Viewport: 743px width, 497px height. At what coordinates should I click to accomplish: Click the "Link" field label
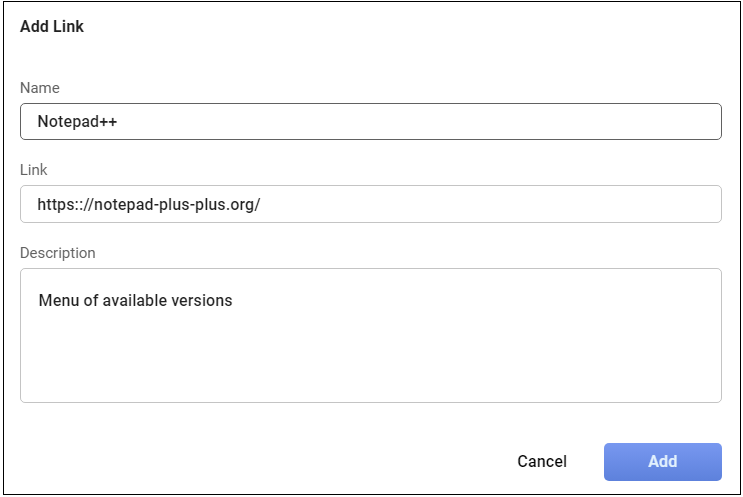click(x=34, y=170)
